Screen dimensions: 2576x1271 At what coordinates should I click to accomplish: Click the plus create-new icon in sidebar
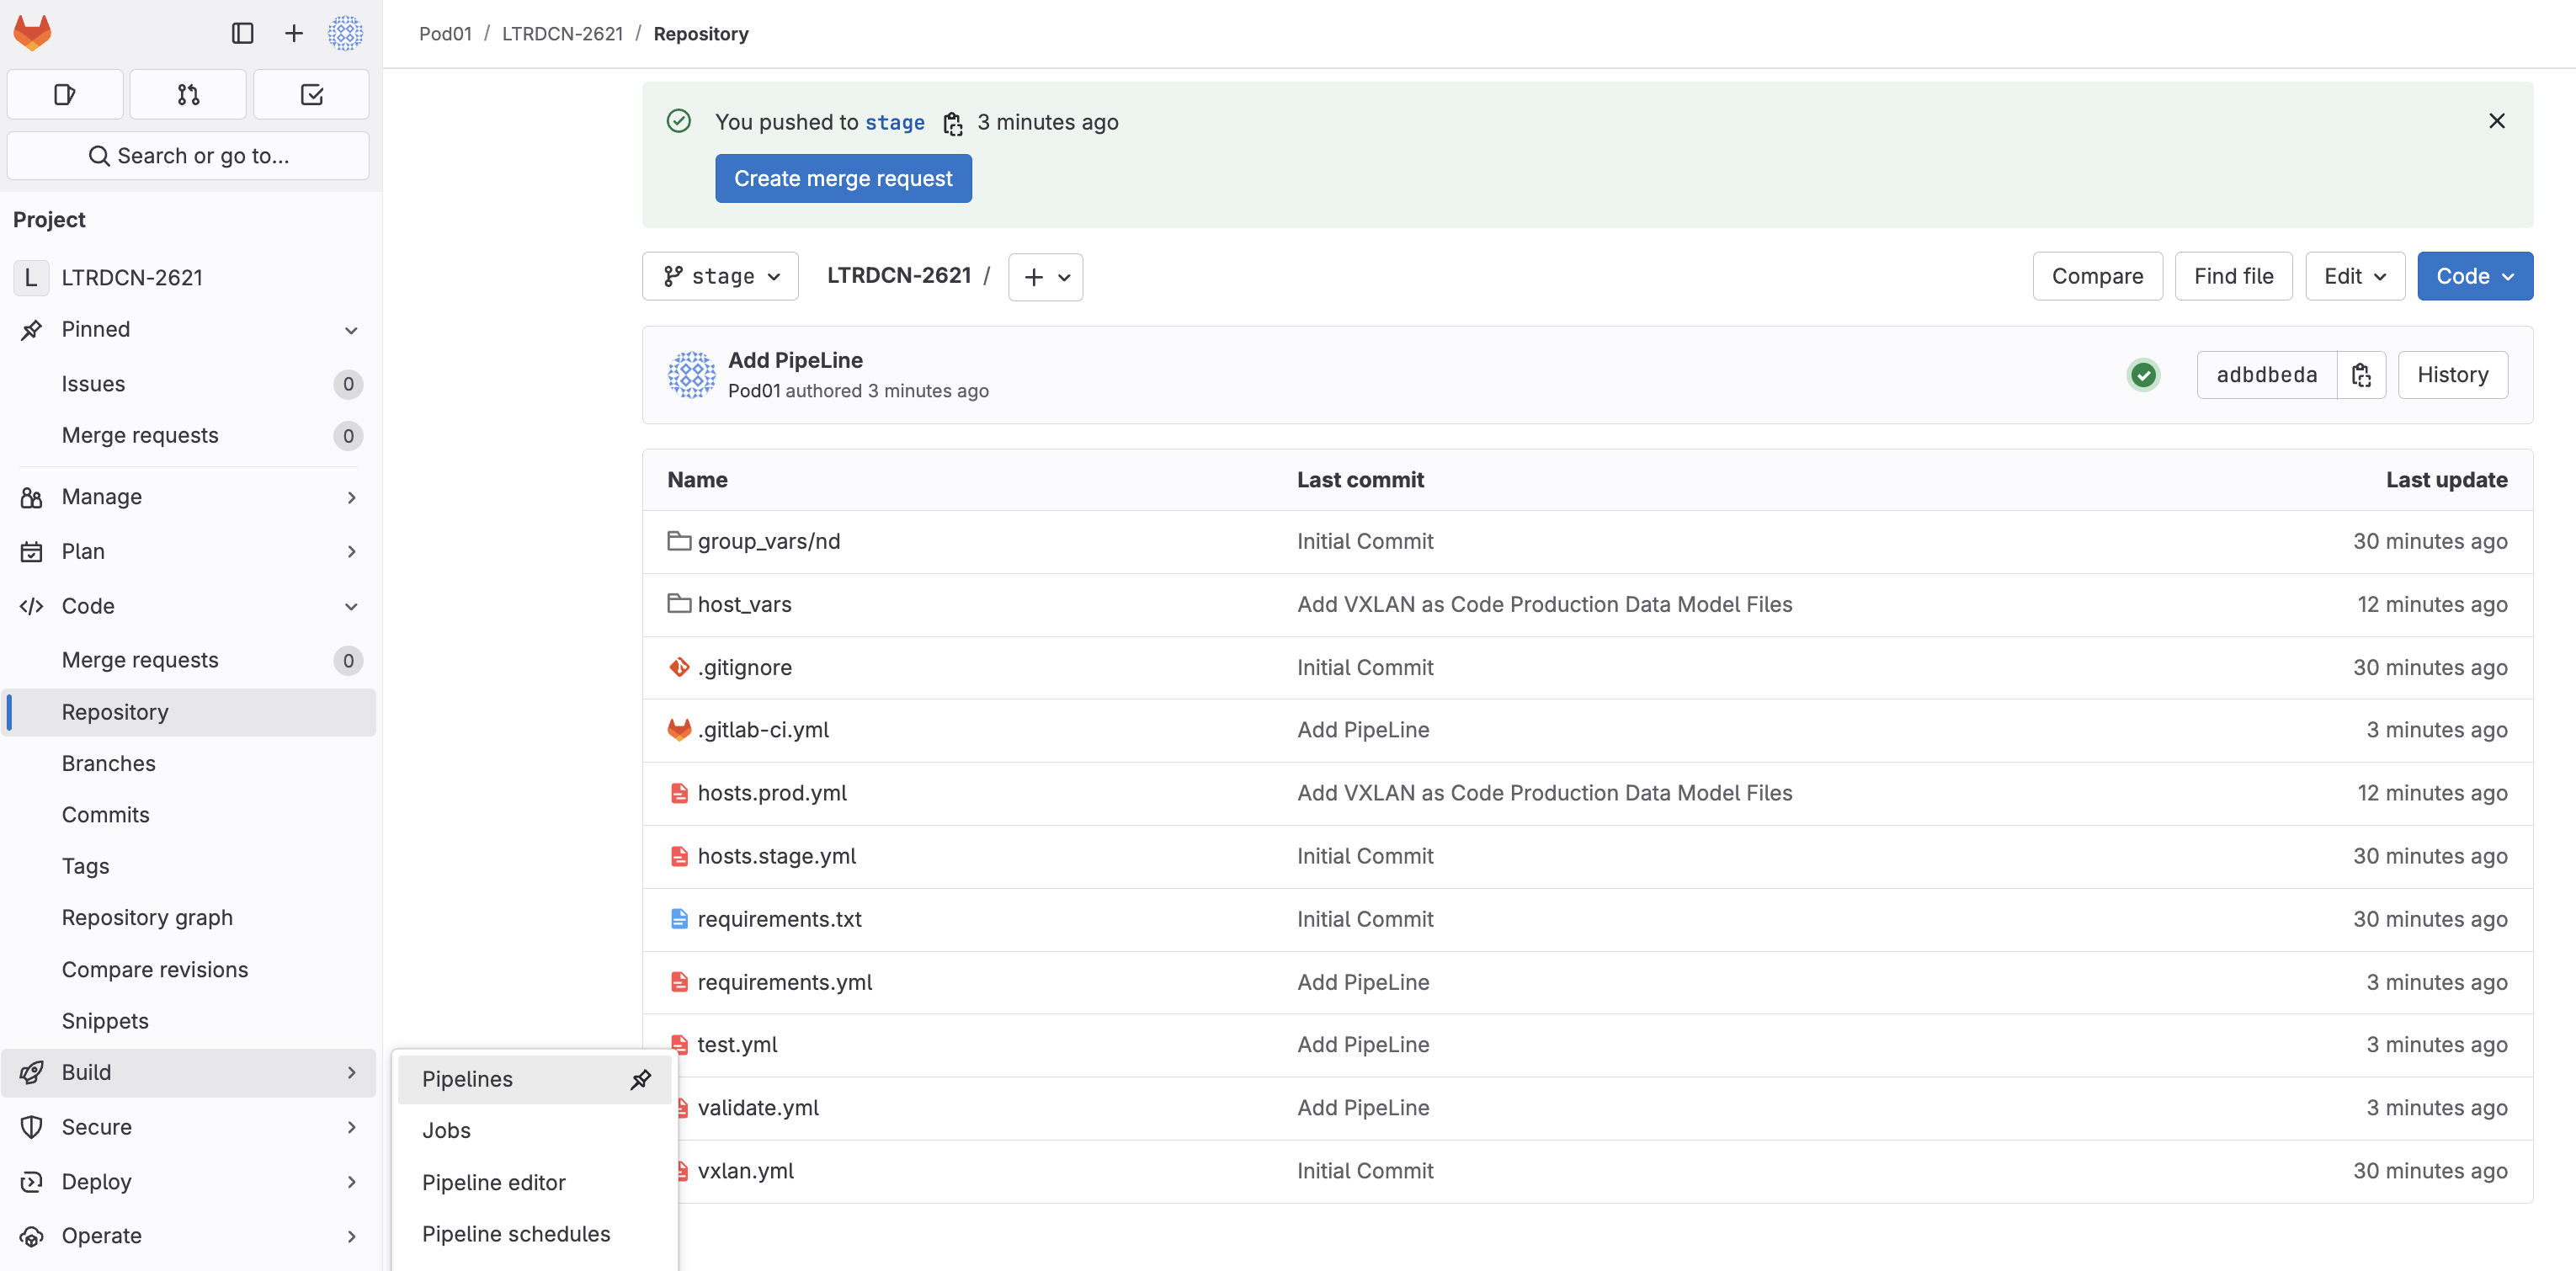point(293,33)
